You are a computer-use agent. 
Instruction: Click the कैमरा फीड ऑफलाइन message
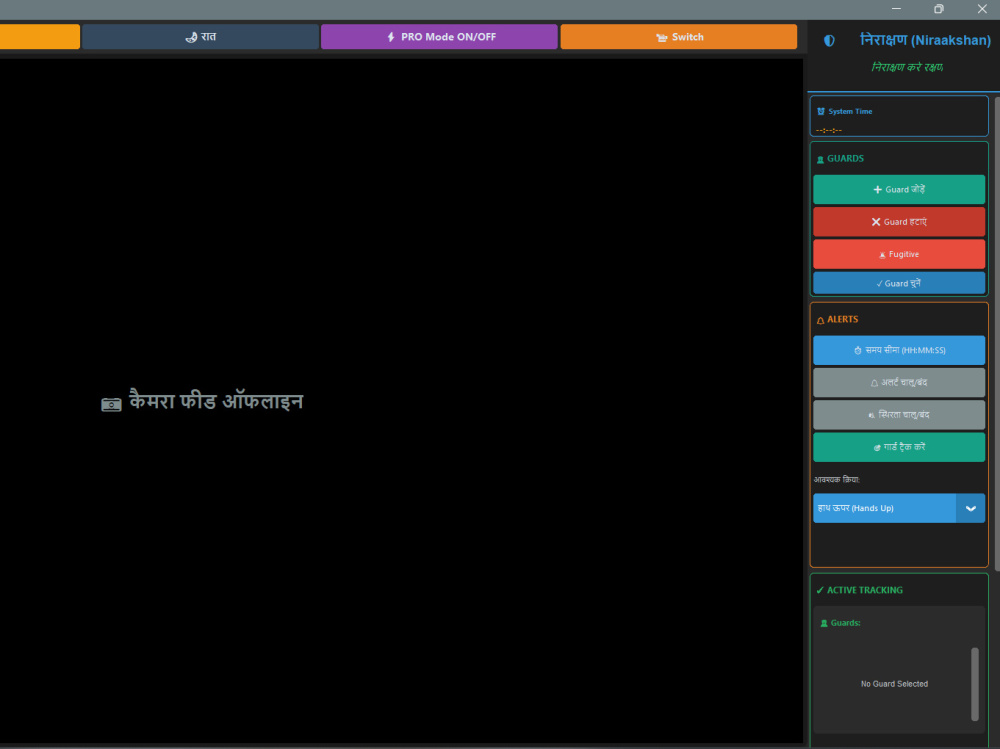coord(216,401)
